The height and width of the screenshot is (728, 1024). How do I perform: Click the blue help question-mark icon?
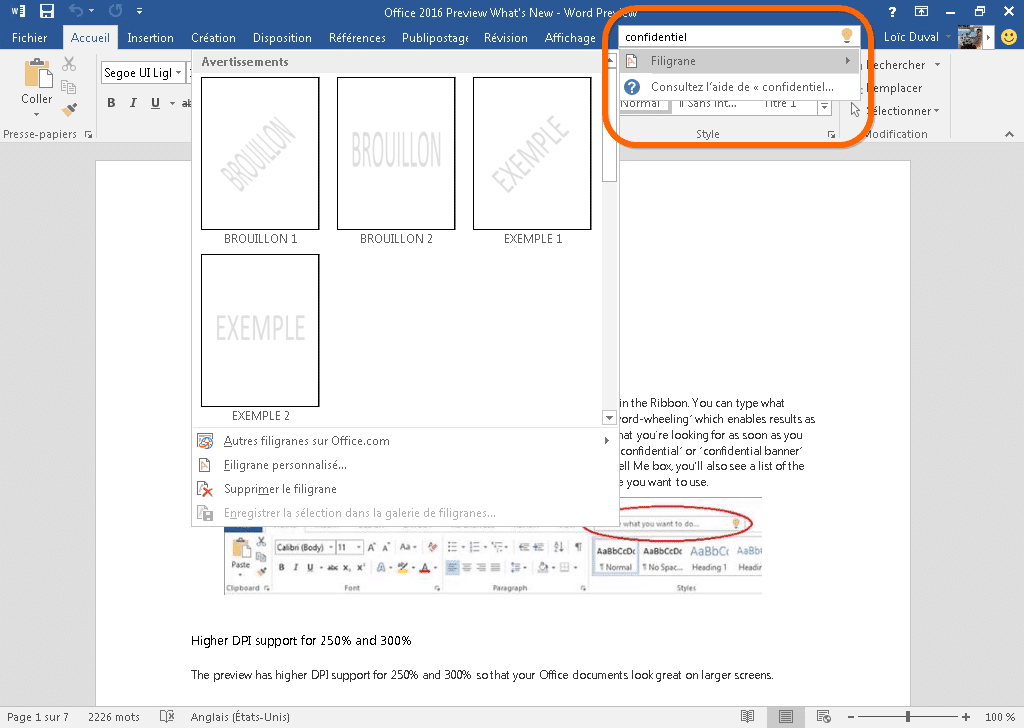tap(632, 86)
